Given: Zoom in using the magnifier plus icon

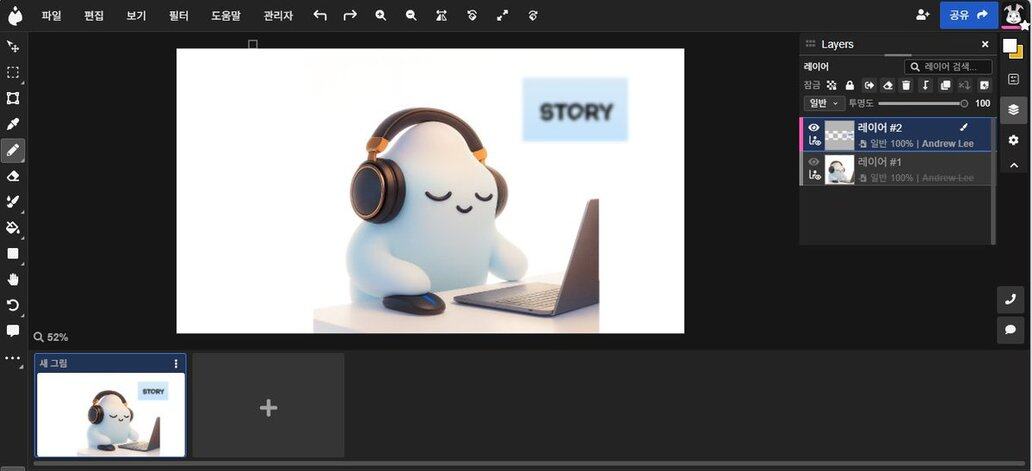Looking at the screenshot, I should pos(381,15).
